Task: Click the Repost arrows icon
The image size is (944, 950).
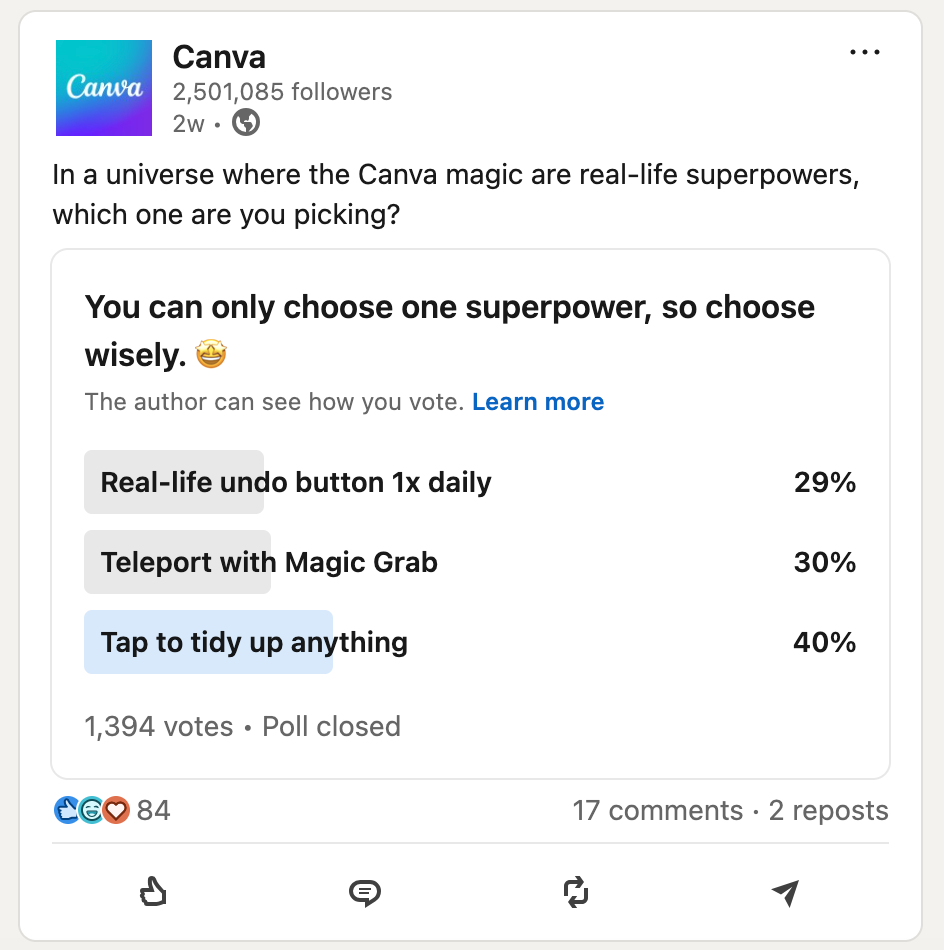Action: pyautogui.click(x=578, y=893)
